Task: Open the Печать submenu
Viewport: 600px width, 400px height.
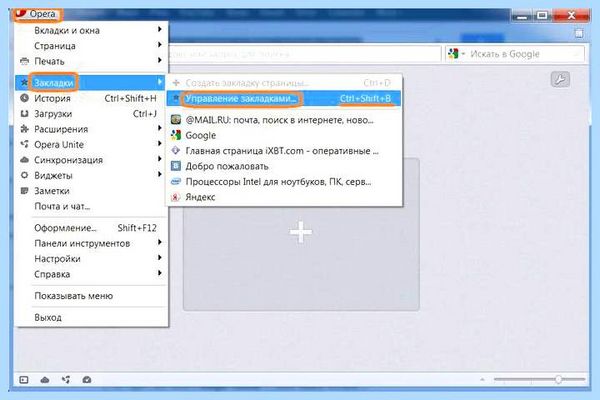Action: pos(91,61)
